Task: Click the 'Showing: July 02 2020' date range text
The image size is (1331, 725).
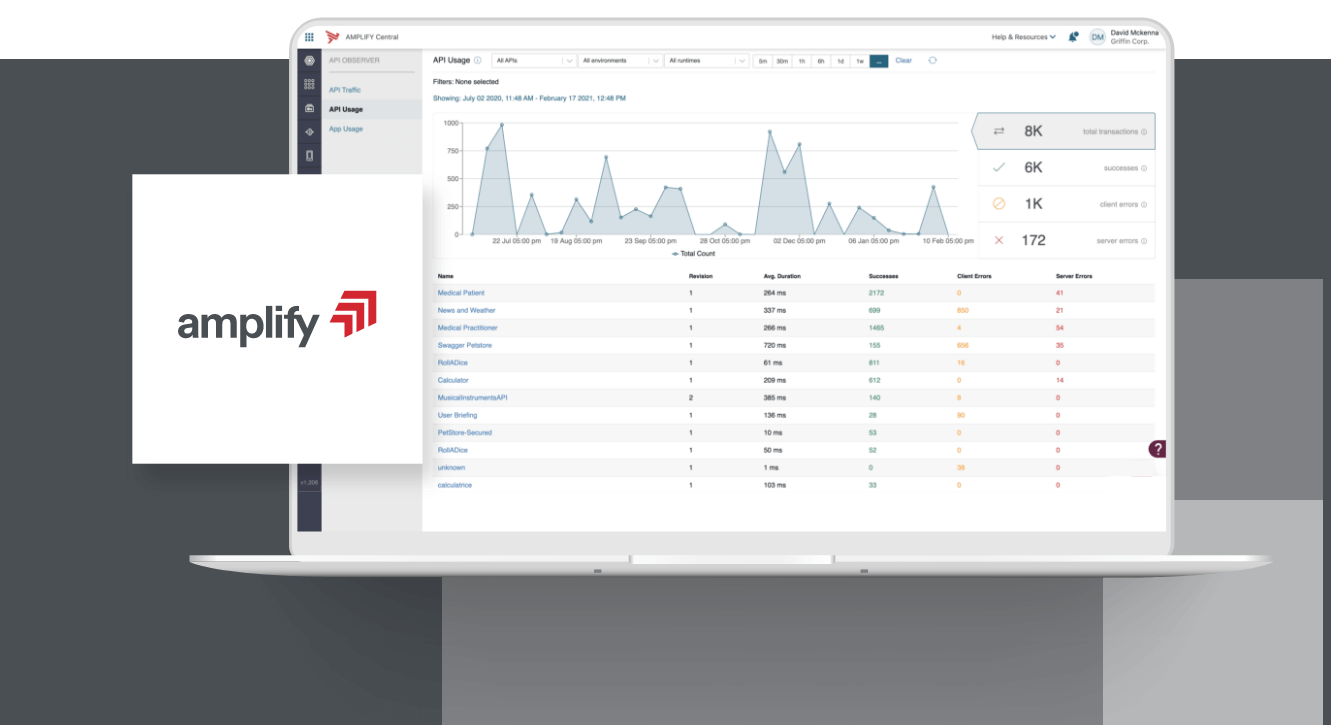Action: tap(529, 98)
